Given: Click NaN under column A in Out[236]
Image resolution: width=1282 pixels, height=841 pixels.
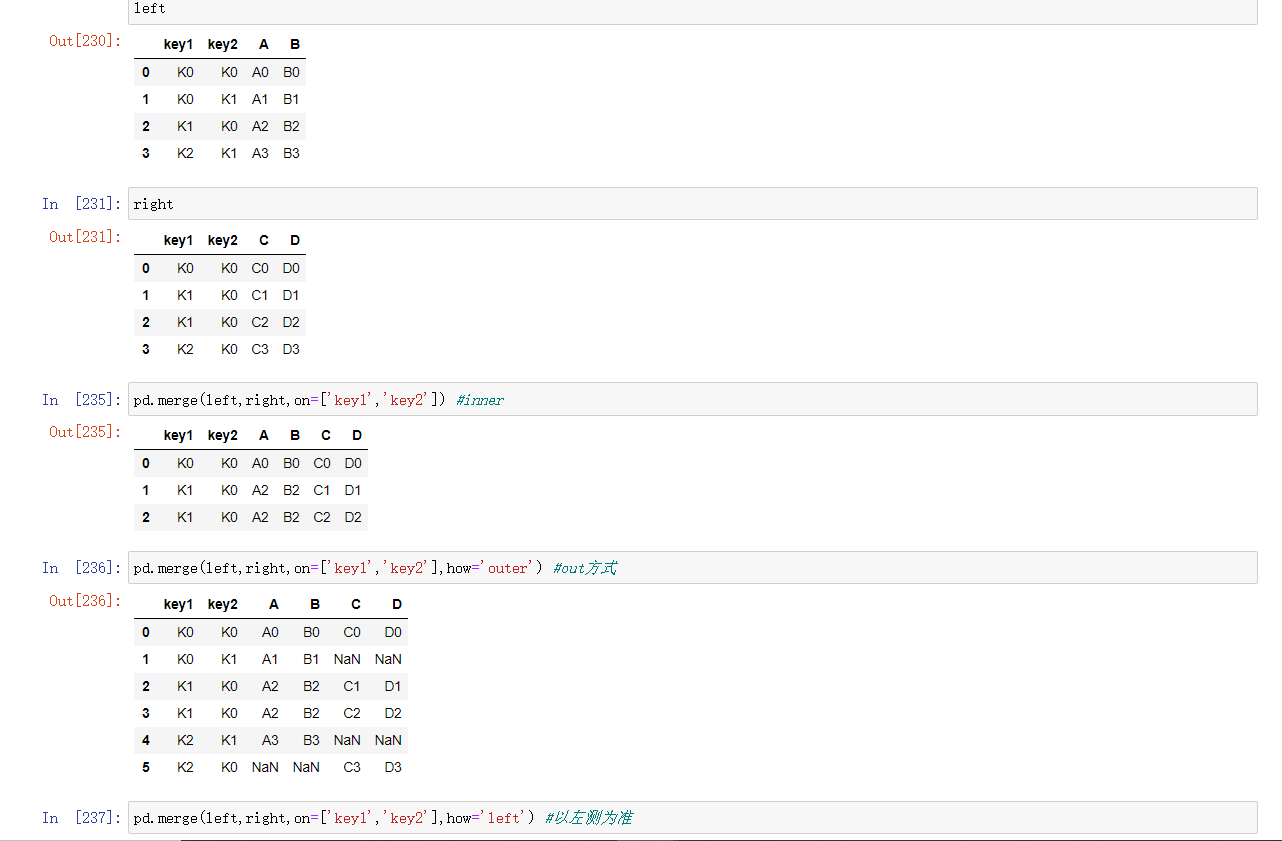Looking at the screenshot, I should click(265, 767).
